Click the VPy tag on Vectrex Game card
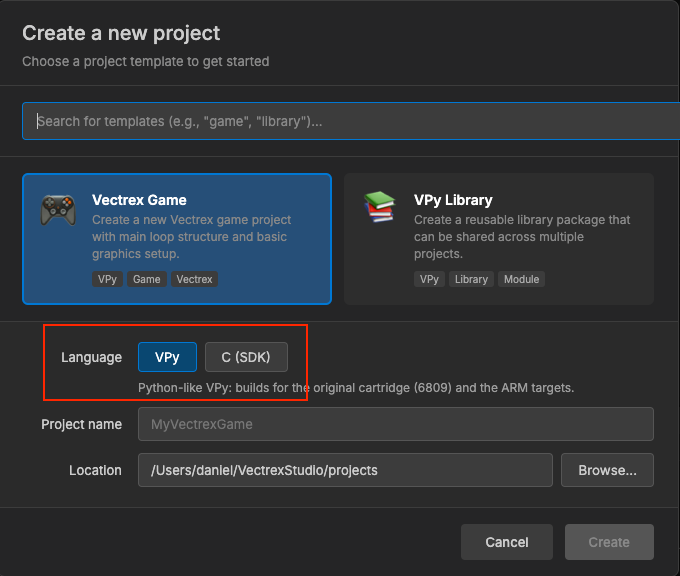Screen dimensions: 680x576 point(107,279)
